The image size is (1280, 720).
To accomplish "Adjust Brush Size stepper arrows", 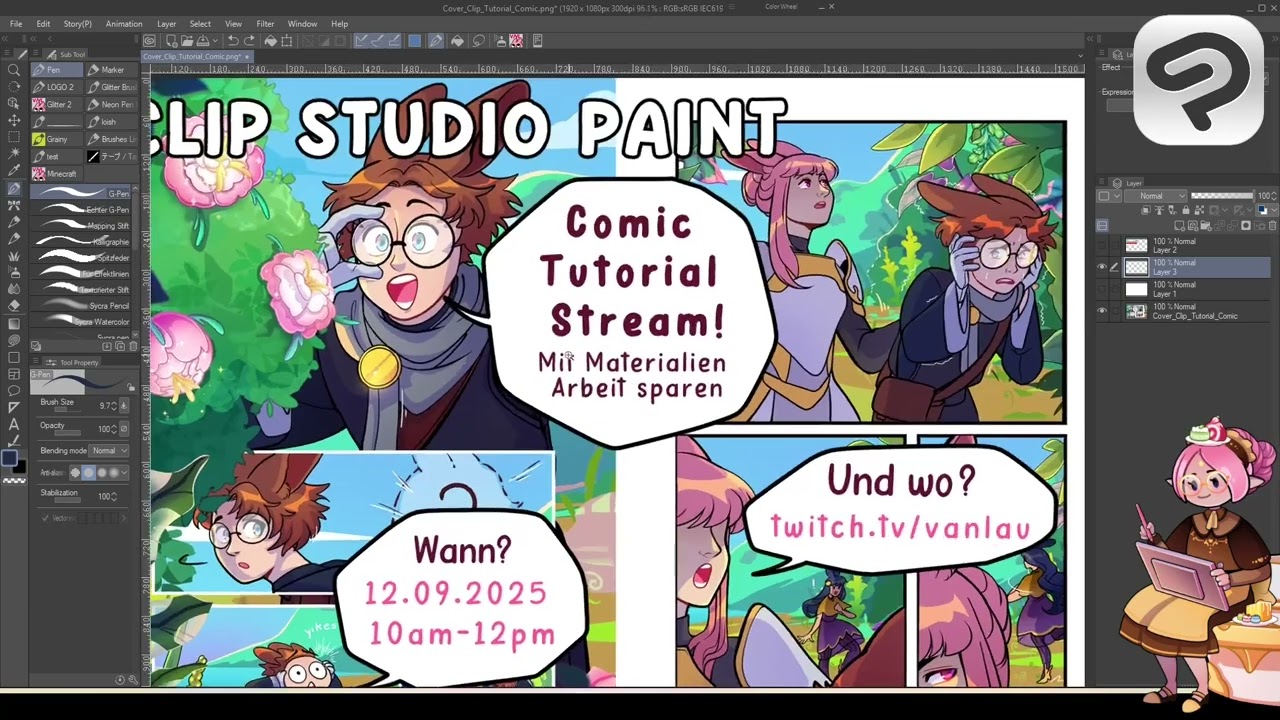I will pyautogui.click(x=113, y=405).
